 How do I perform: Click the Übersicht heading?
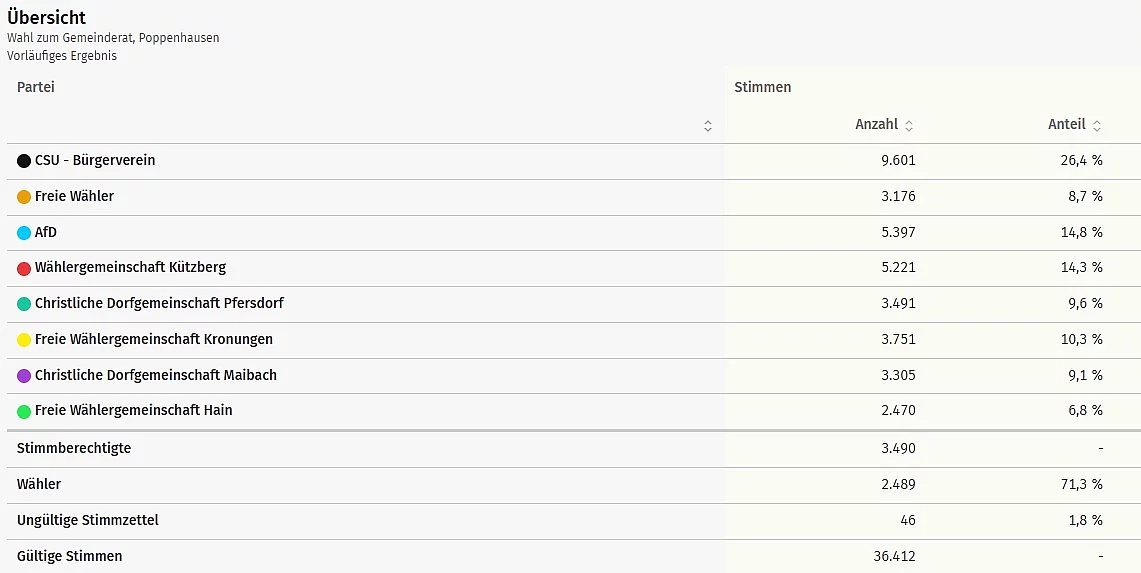coord(46,18)
